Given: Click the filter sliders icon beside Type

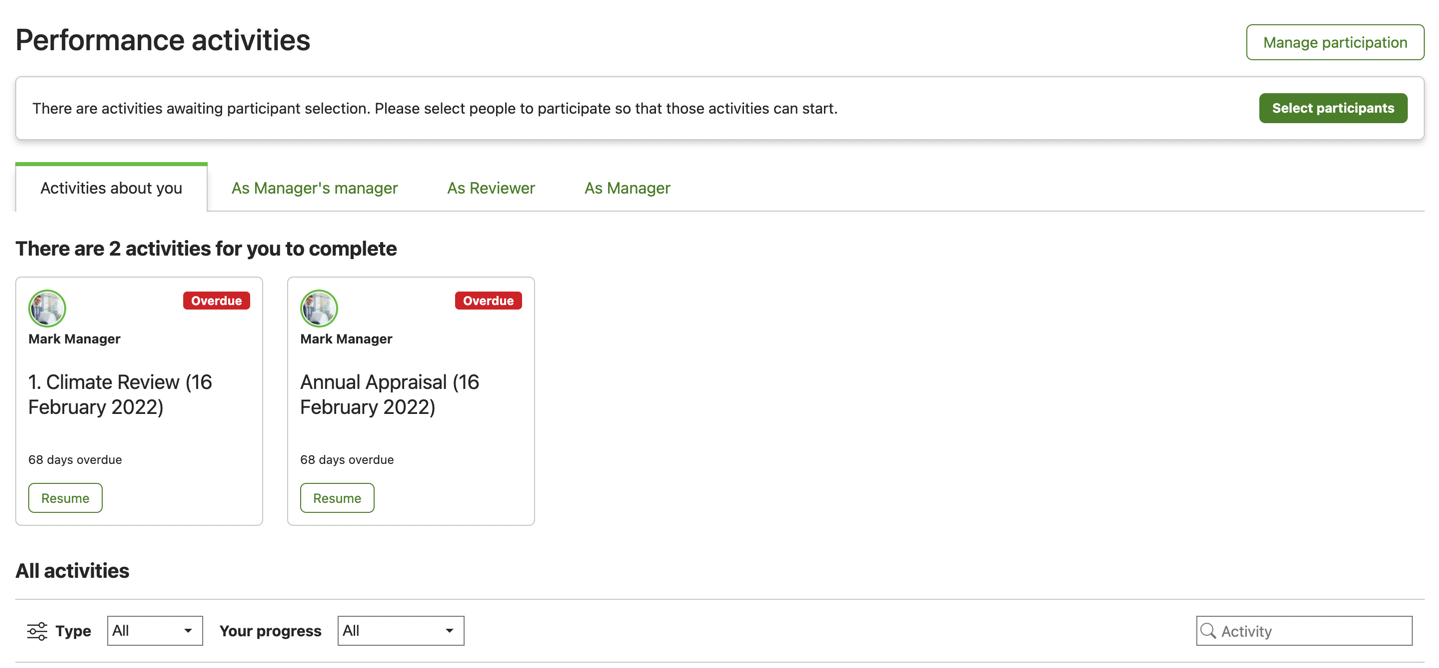Looking at the screenshot, I should pos(37,631).
